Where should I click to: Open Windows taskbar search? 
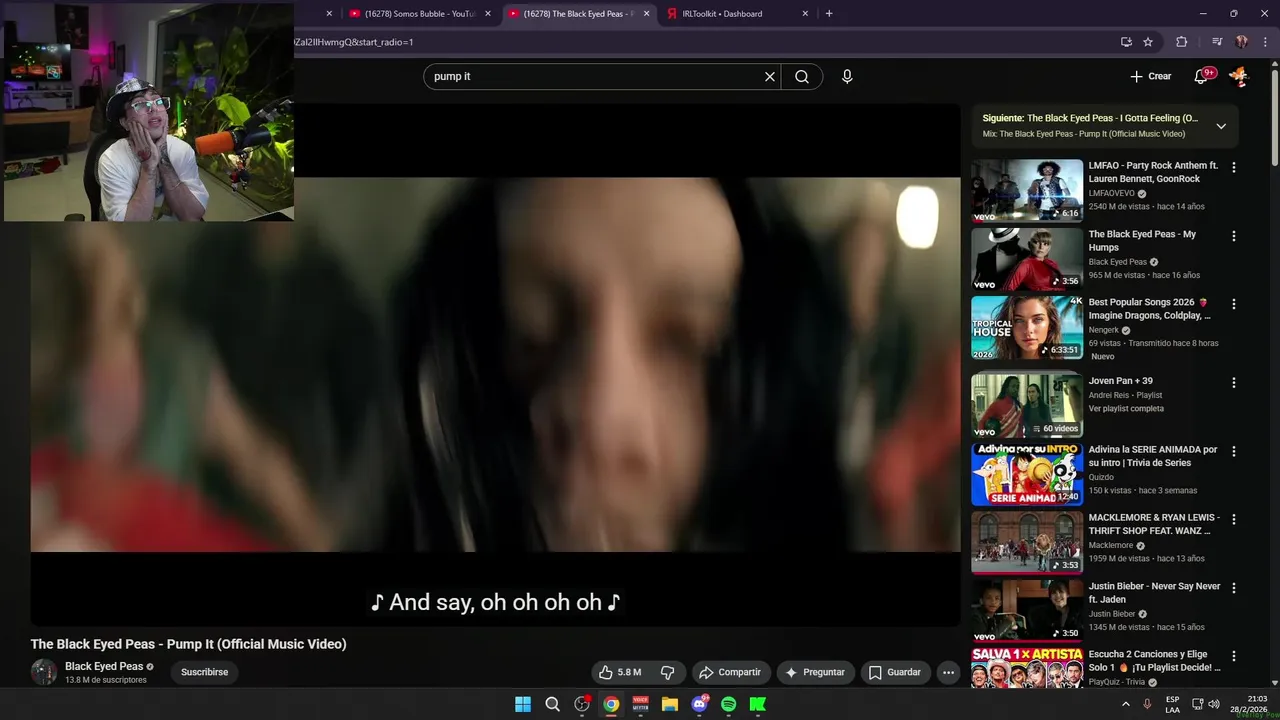click(552, 704)
